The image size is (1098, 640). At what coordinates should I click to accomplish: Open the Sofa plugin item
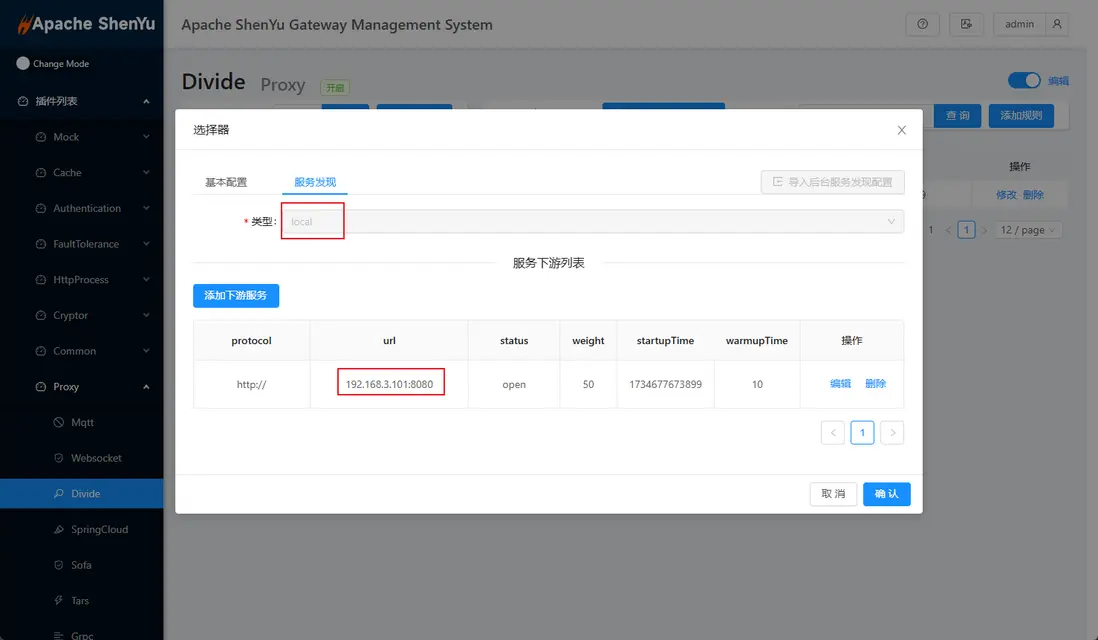point(81,565)
